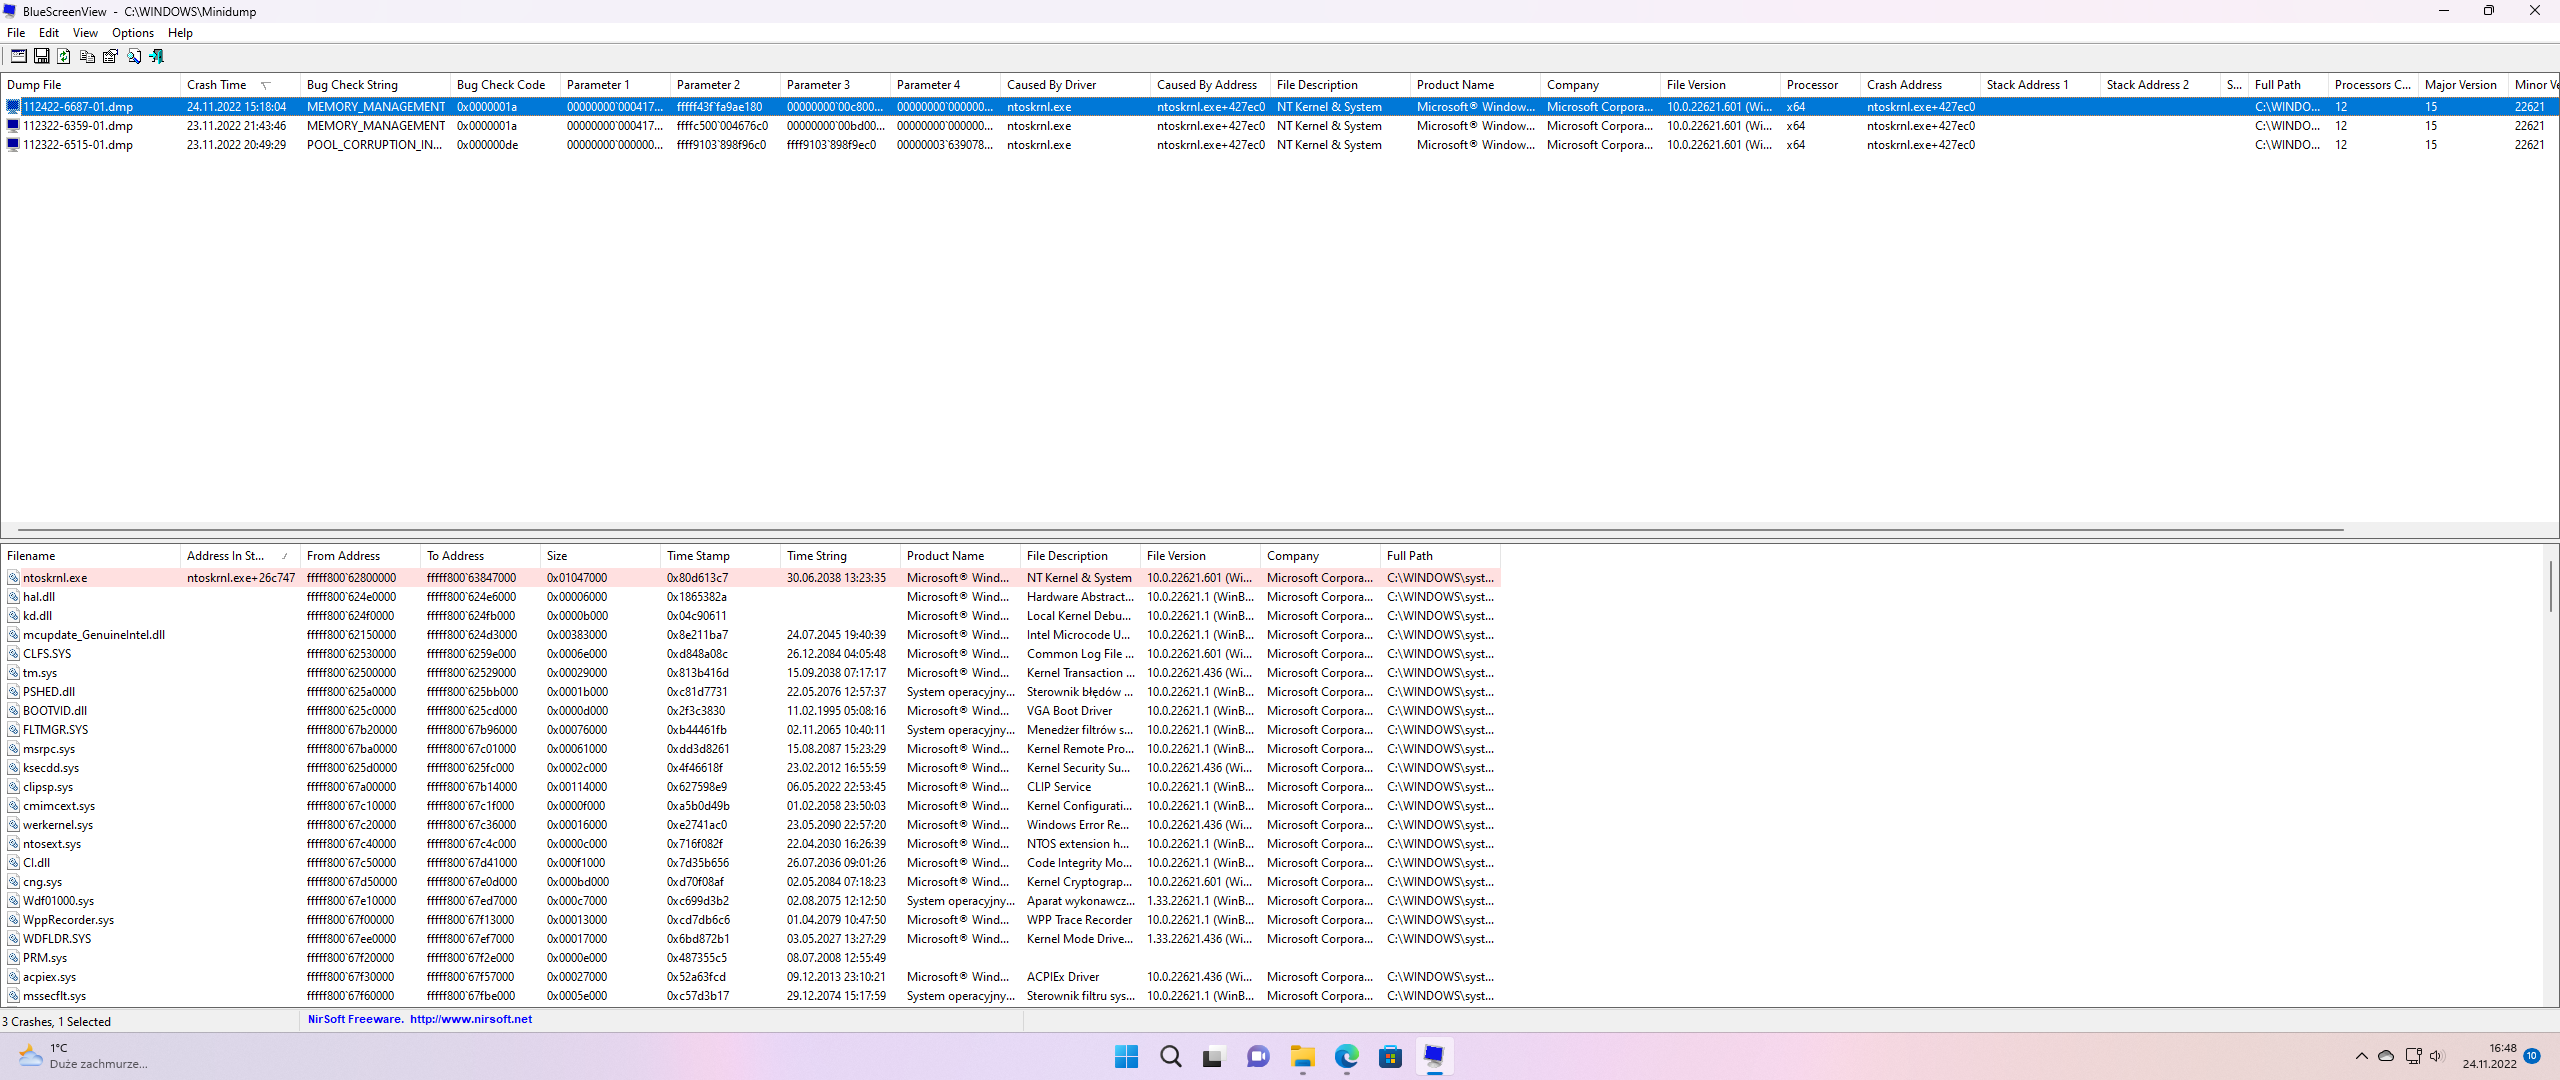
Task: Open weather widget on taskbar
Action: click(x=85, y=1056)
